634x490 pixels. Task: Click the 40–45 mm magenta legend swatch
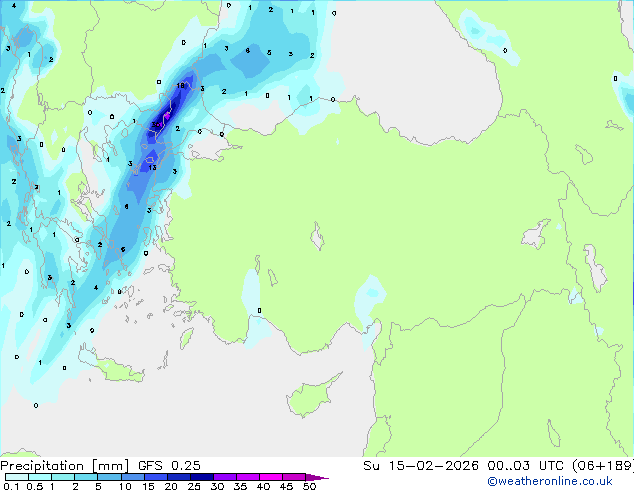click(271, 477)
